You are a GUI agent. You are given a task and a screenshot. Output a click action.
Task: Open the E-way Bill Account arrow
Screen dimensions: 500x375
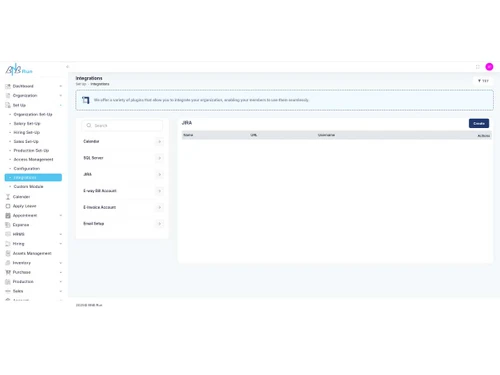pos(159,191)
